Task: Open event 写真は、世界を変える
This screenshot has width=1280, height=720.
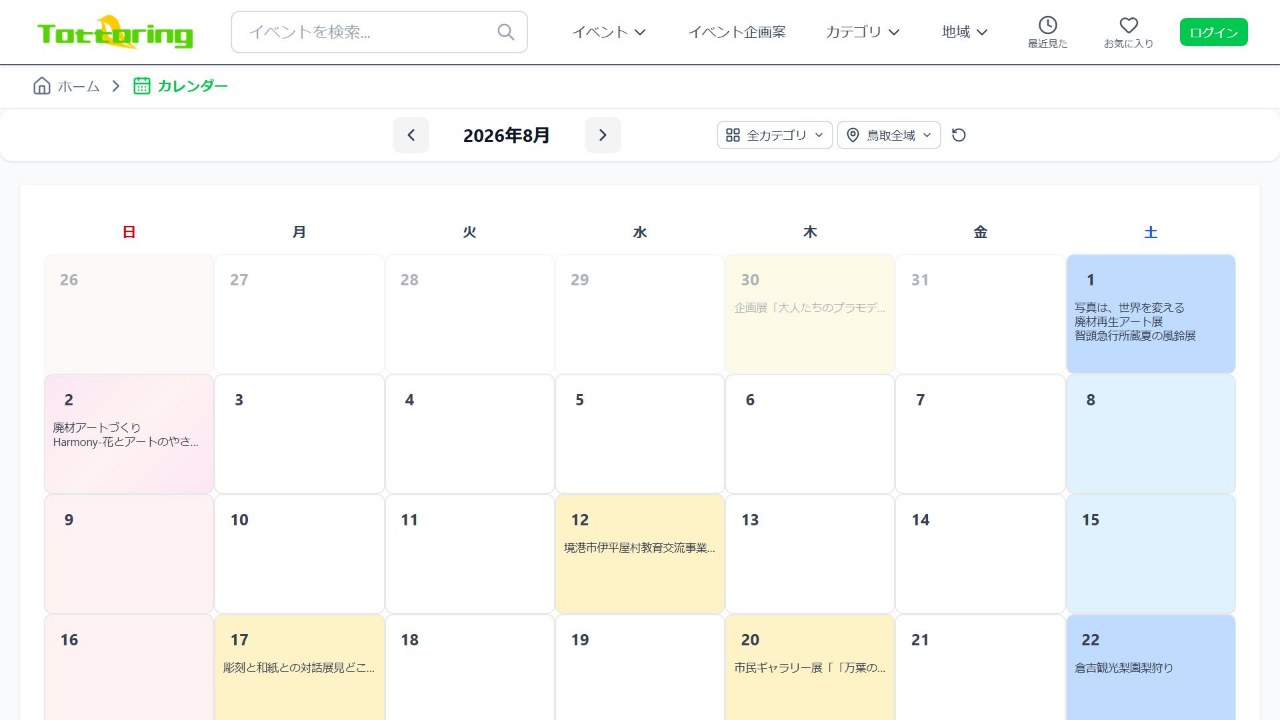Action: coord(1129,308)
